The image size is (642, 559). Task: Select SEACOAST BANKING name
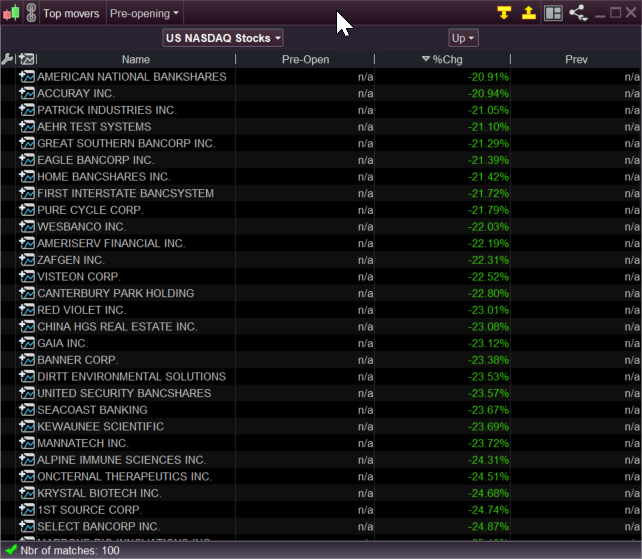pos(92,410)
